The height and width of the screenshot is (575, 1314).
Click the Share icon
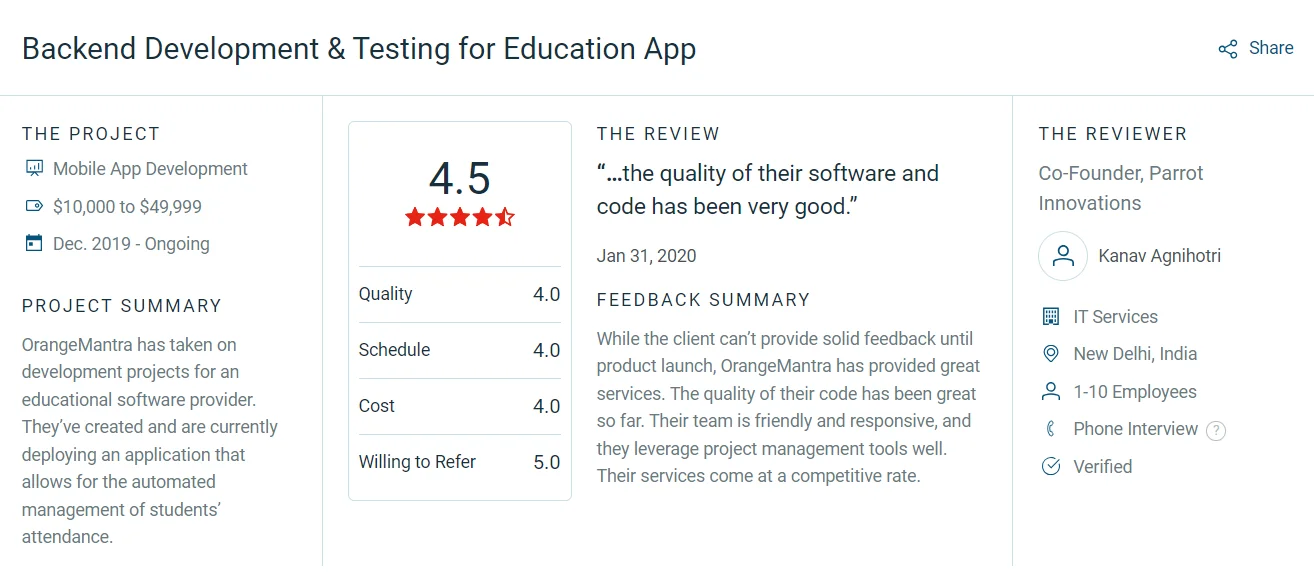click(x=1227, y=49)
